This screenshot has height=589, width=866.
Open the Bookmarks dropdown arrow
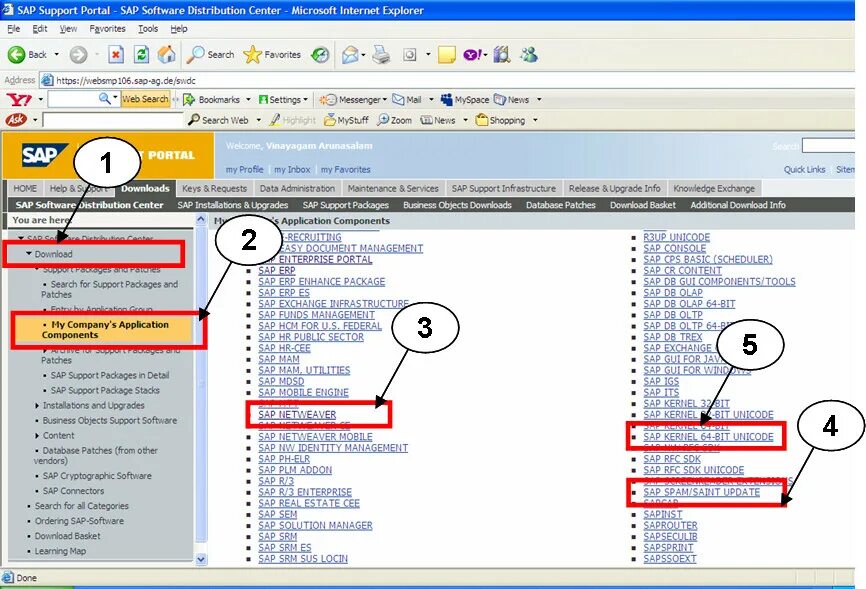(249, 99)
